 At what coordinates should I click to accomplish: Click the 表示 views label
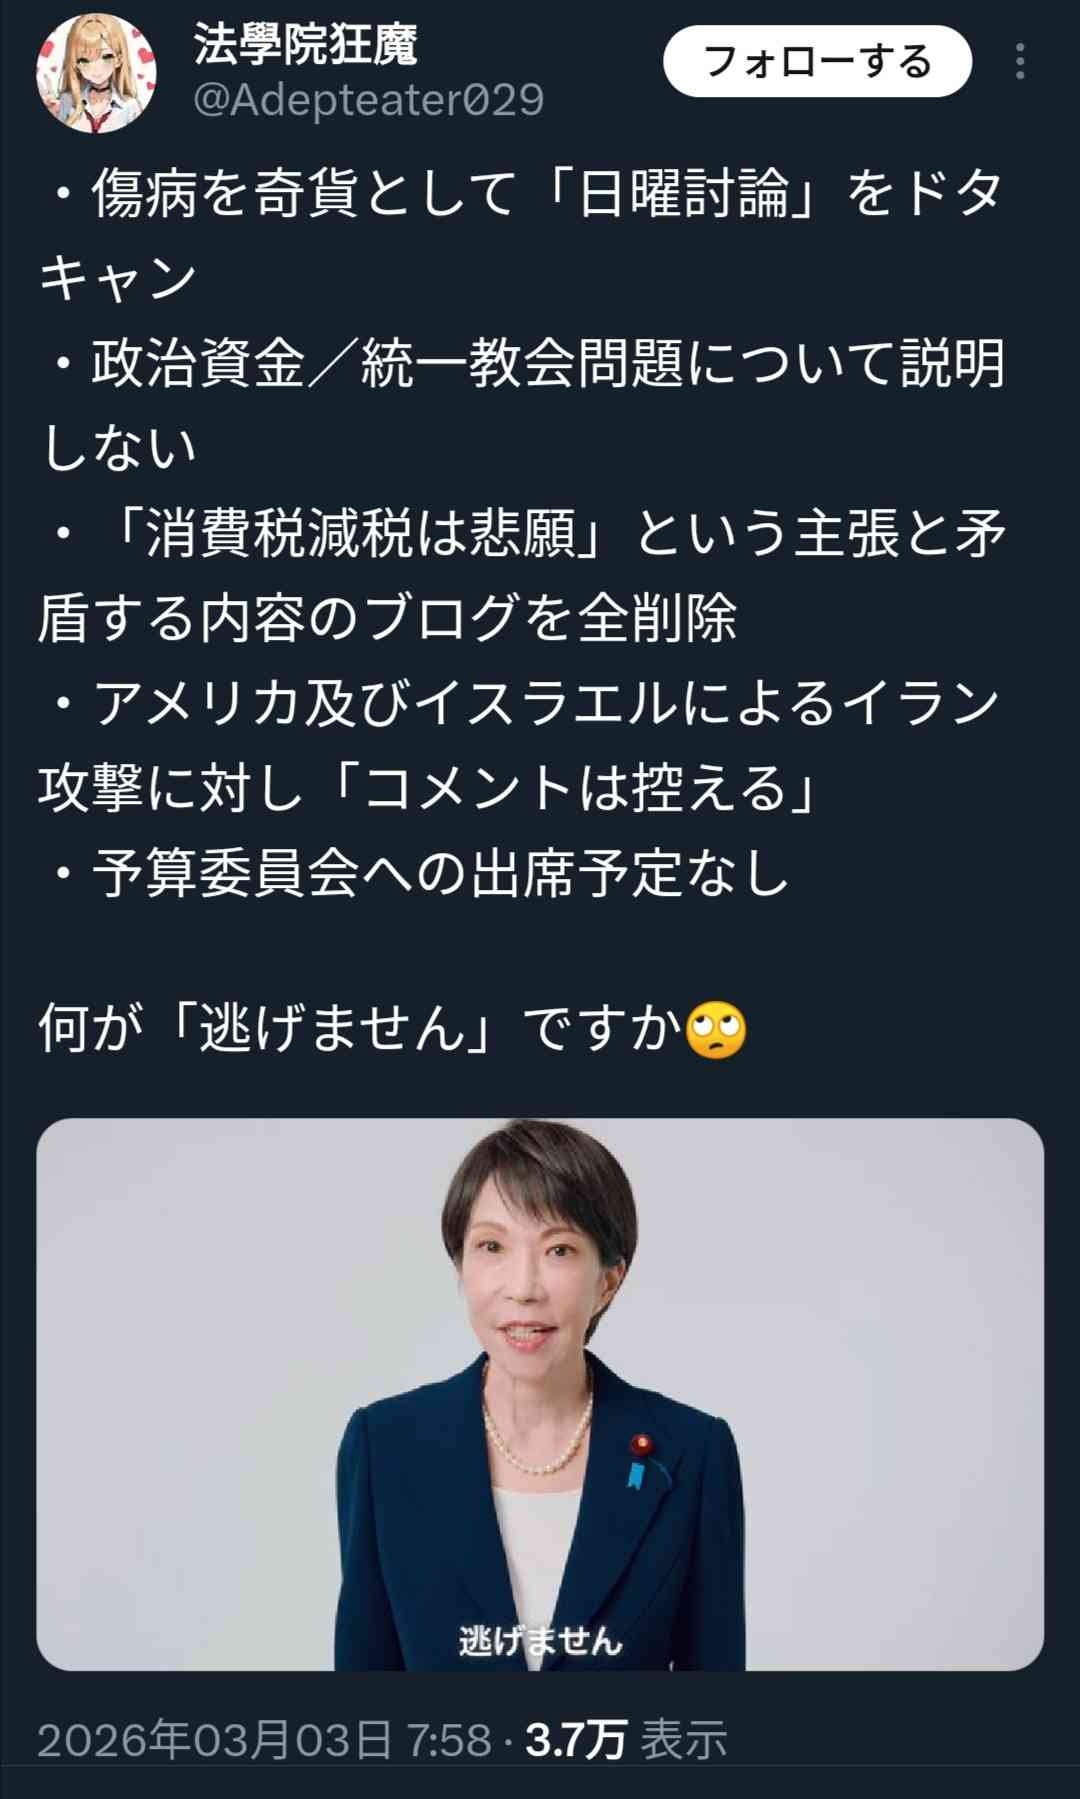coord(684,1740)
